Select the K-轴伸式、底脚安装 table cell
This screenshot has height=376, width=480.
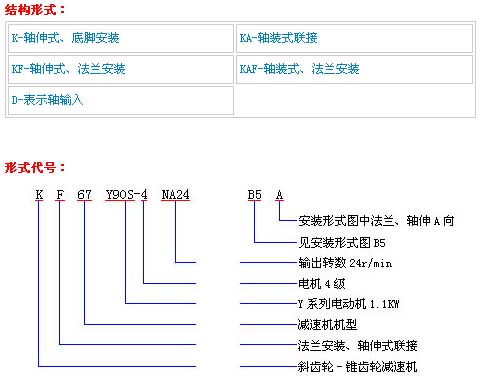(x=121, y=38)
